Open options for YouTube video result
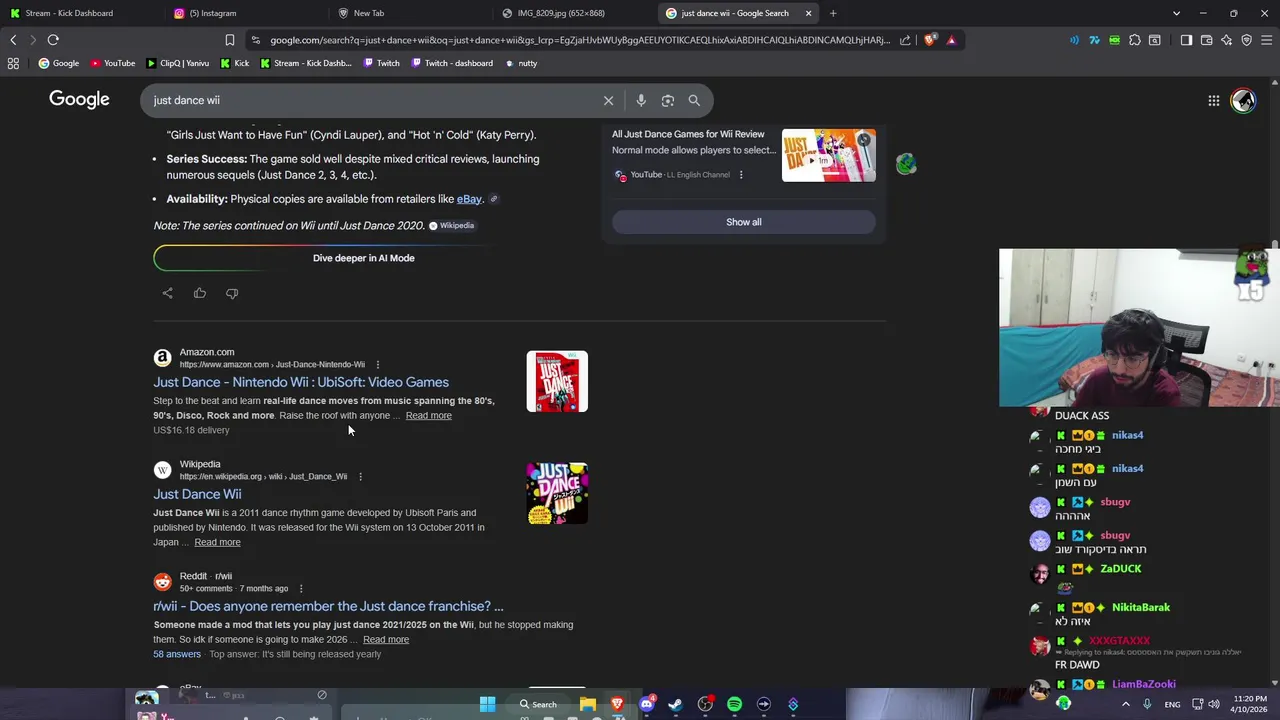 [x=741, y=175]
